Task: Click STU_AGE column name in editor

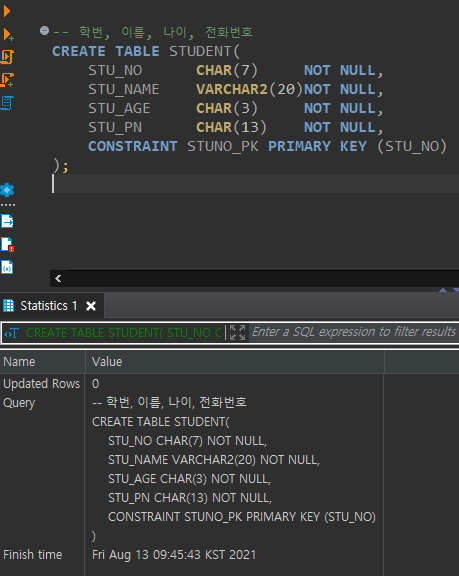Action: click(x=119, y=108)
